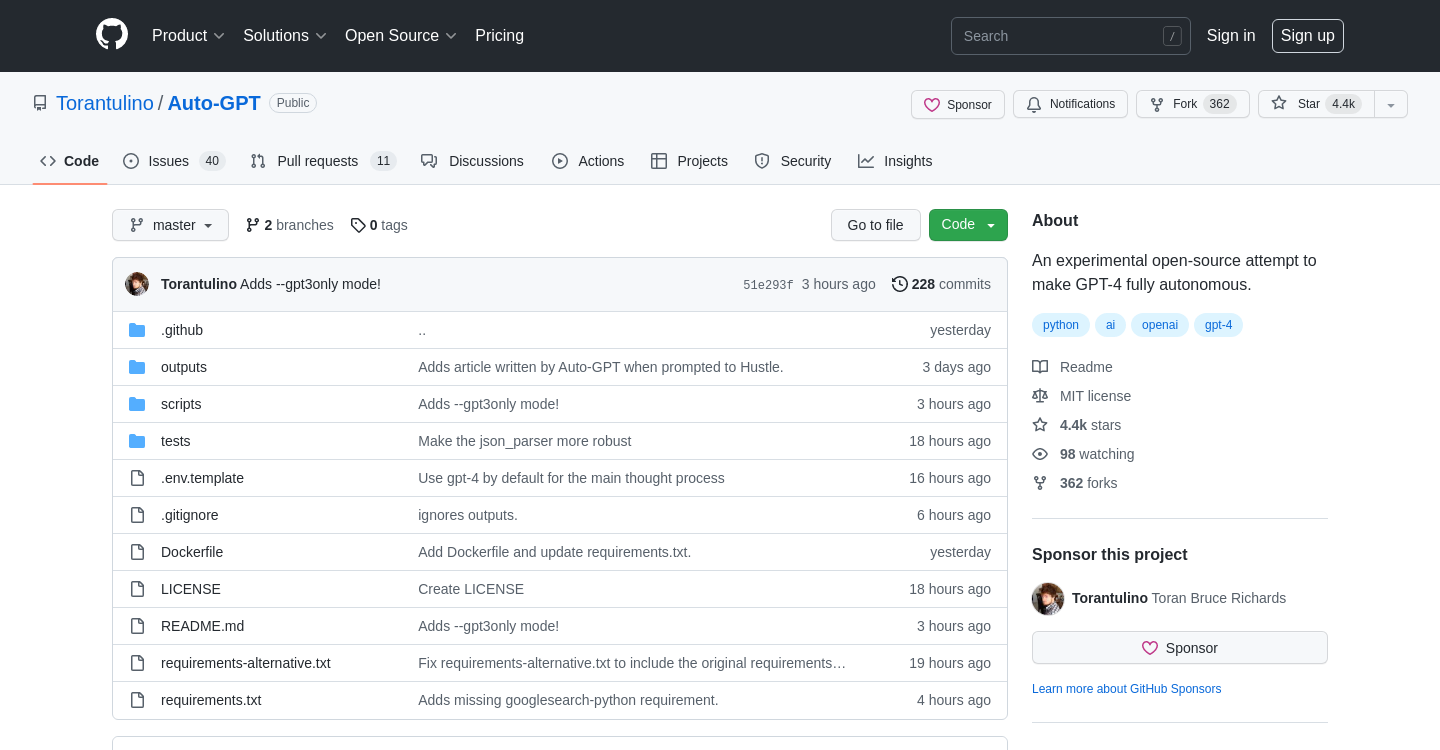1440x750 pixels.
Task: Click Torantulino's avatar in the commit row
Action: click(137, 284)
